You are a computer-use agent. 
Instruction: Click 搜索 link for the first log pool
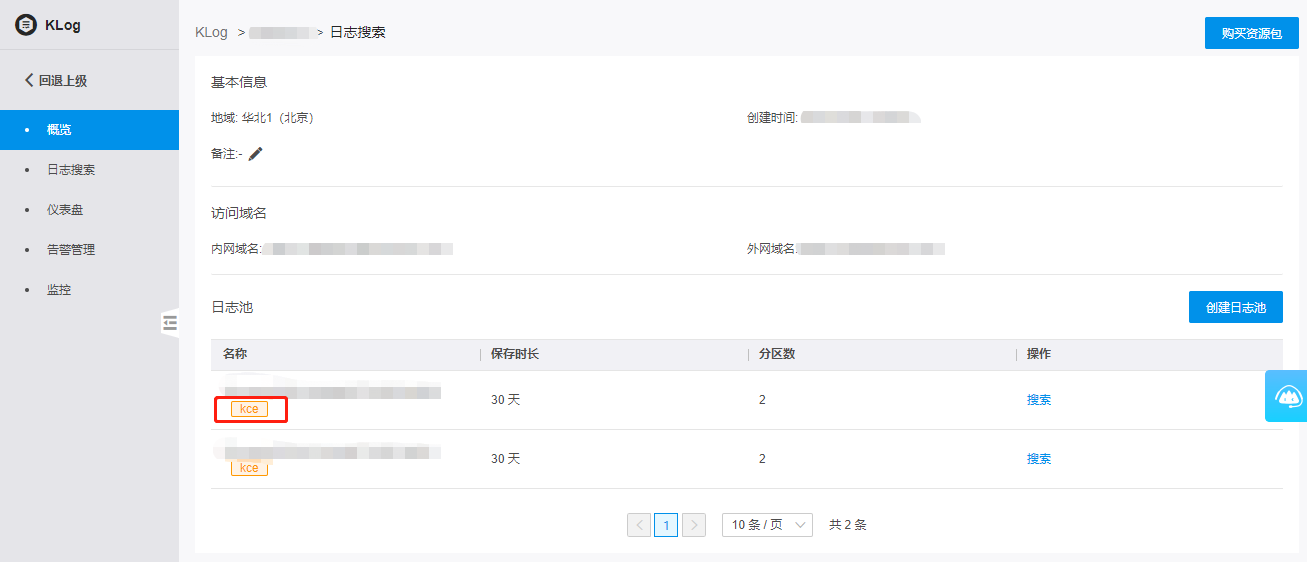(x=1039, y=400)
